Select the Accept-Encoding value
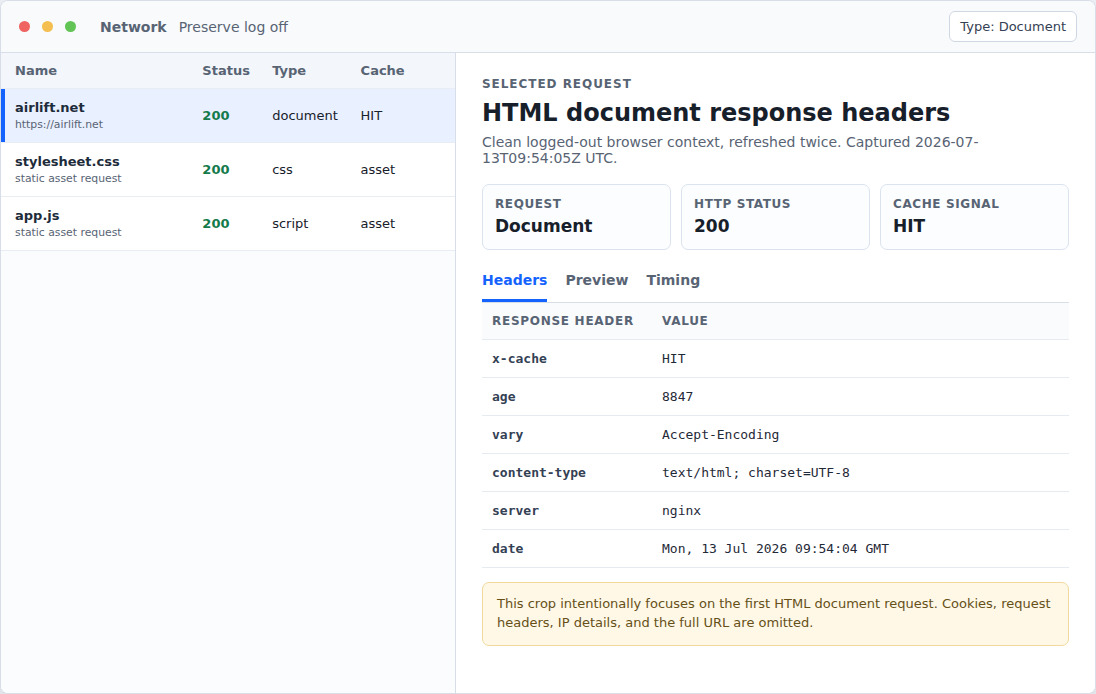Viewport: 1096px width, 694px height. [720, 435]
